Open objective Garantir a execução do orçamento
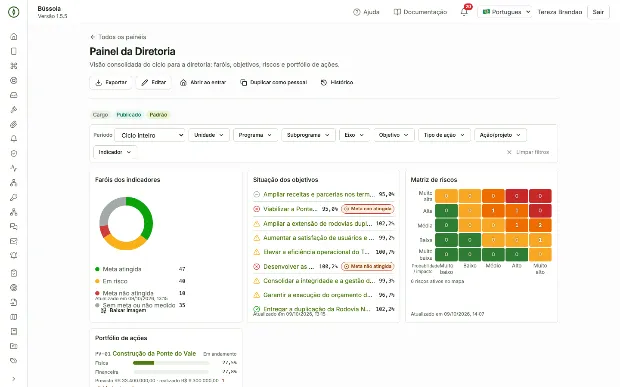620x387 pixels. (x=318, y=295)
